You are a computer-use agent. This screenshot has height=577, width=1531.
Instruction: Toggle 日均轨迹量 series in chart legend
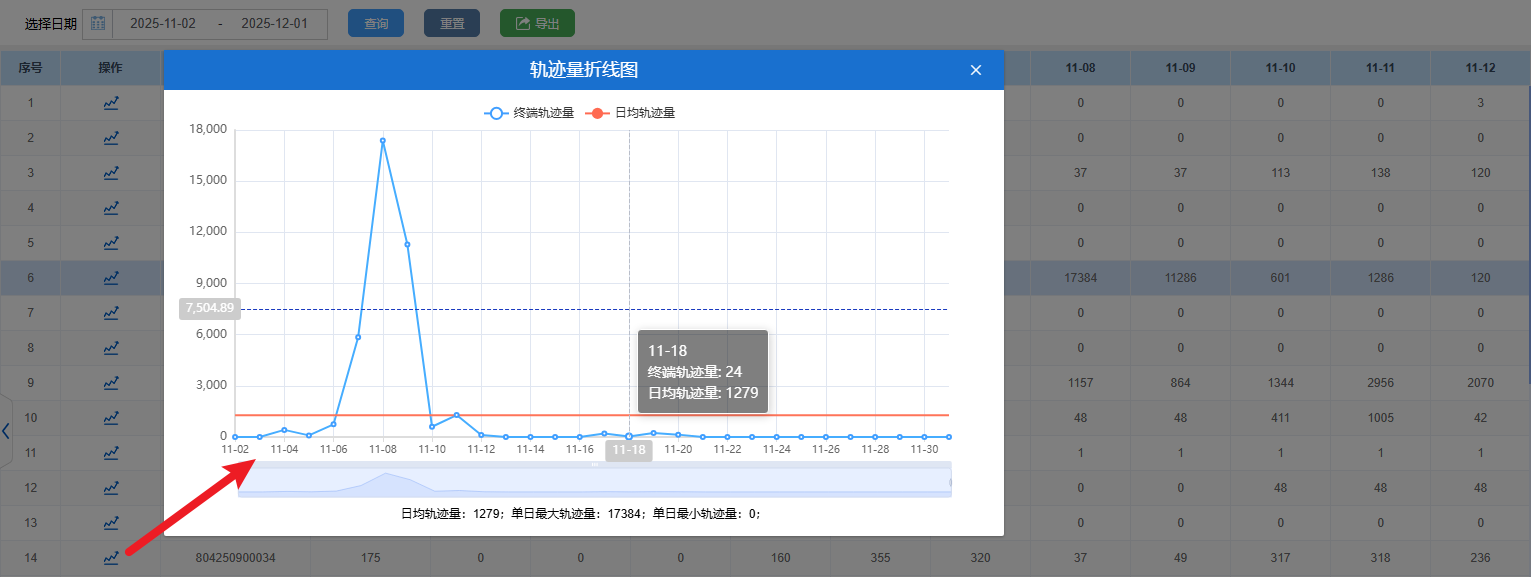630,113
